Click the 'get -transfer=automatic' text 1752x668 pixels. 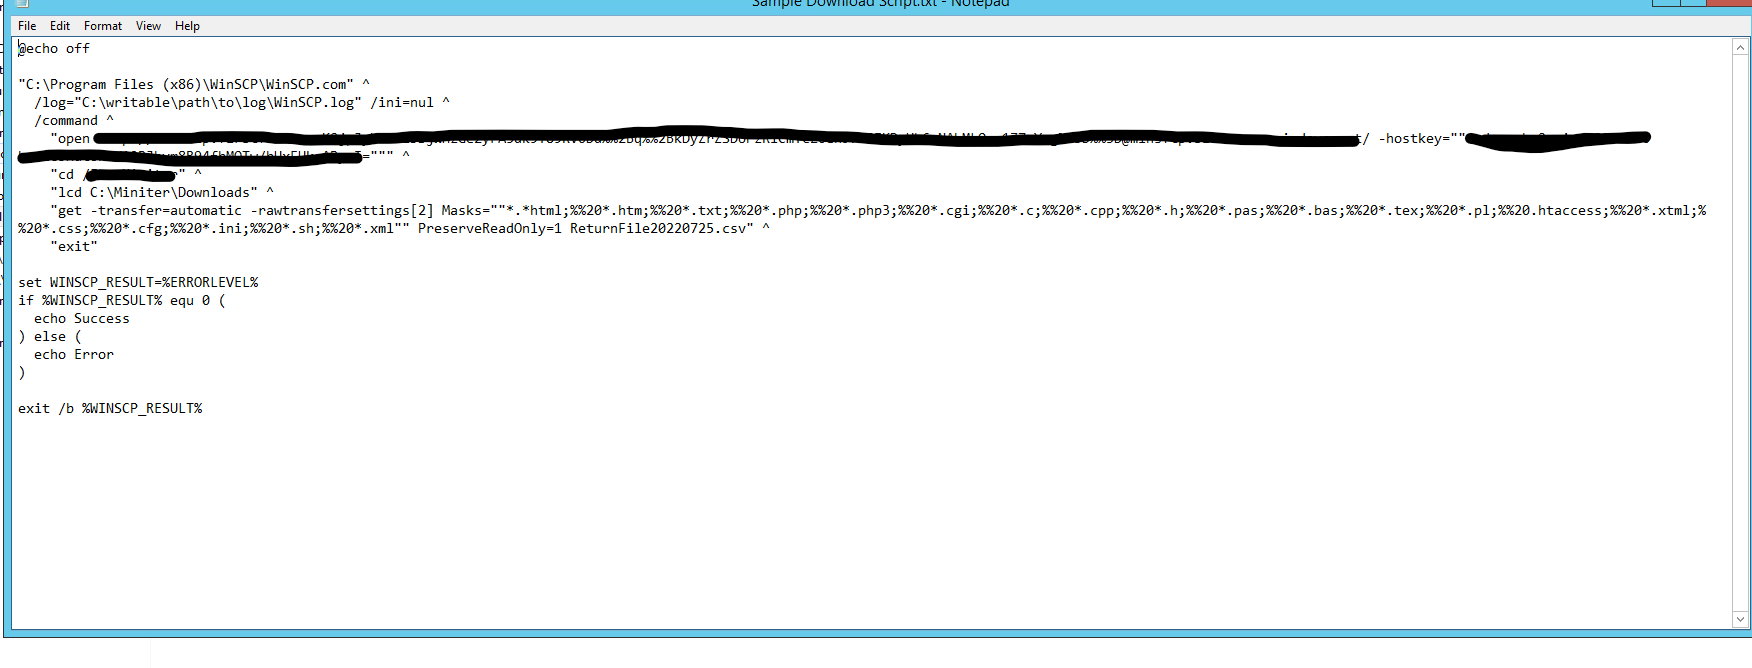[150, 211]
